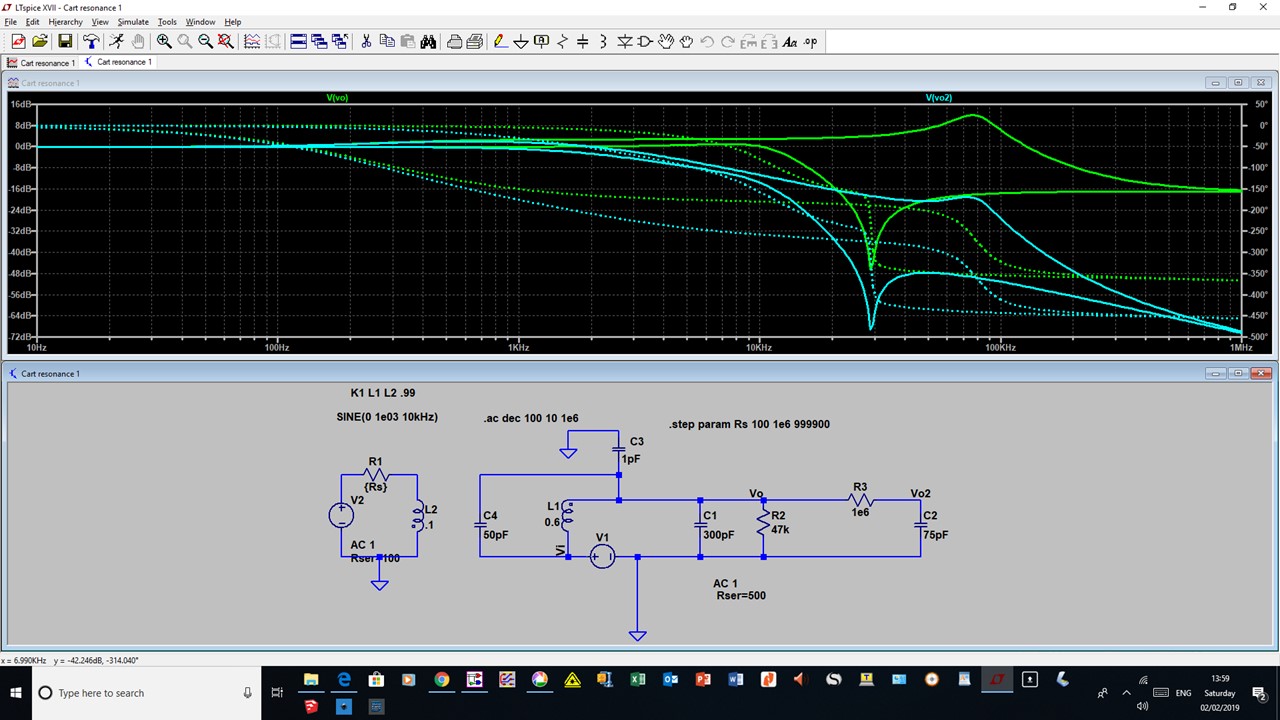Open Excel from the taskbar

[637, 680]
